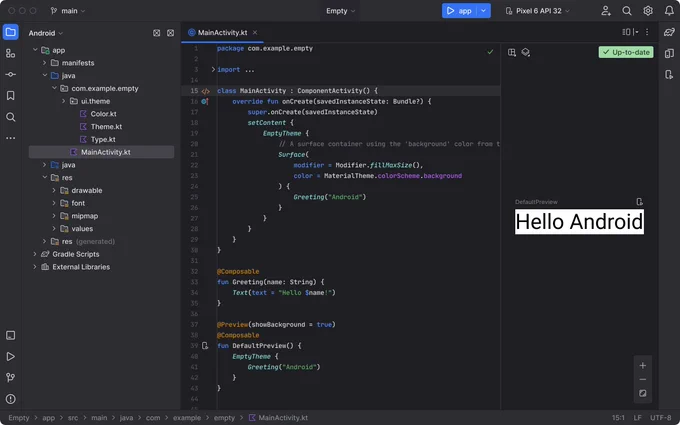Open IDE settings gear icon

click(648, 11)
